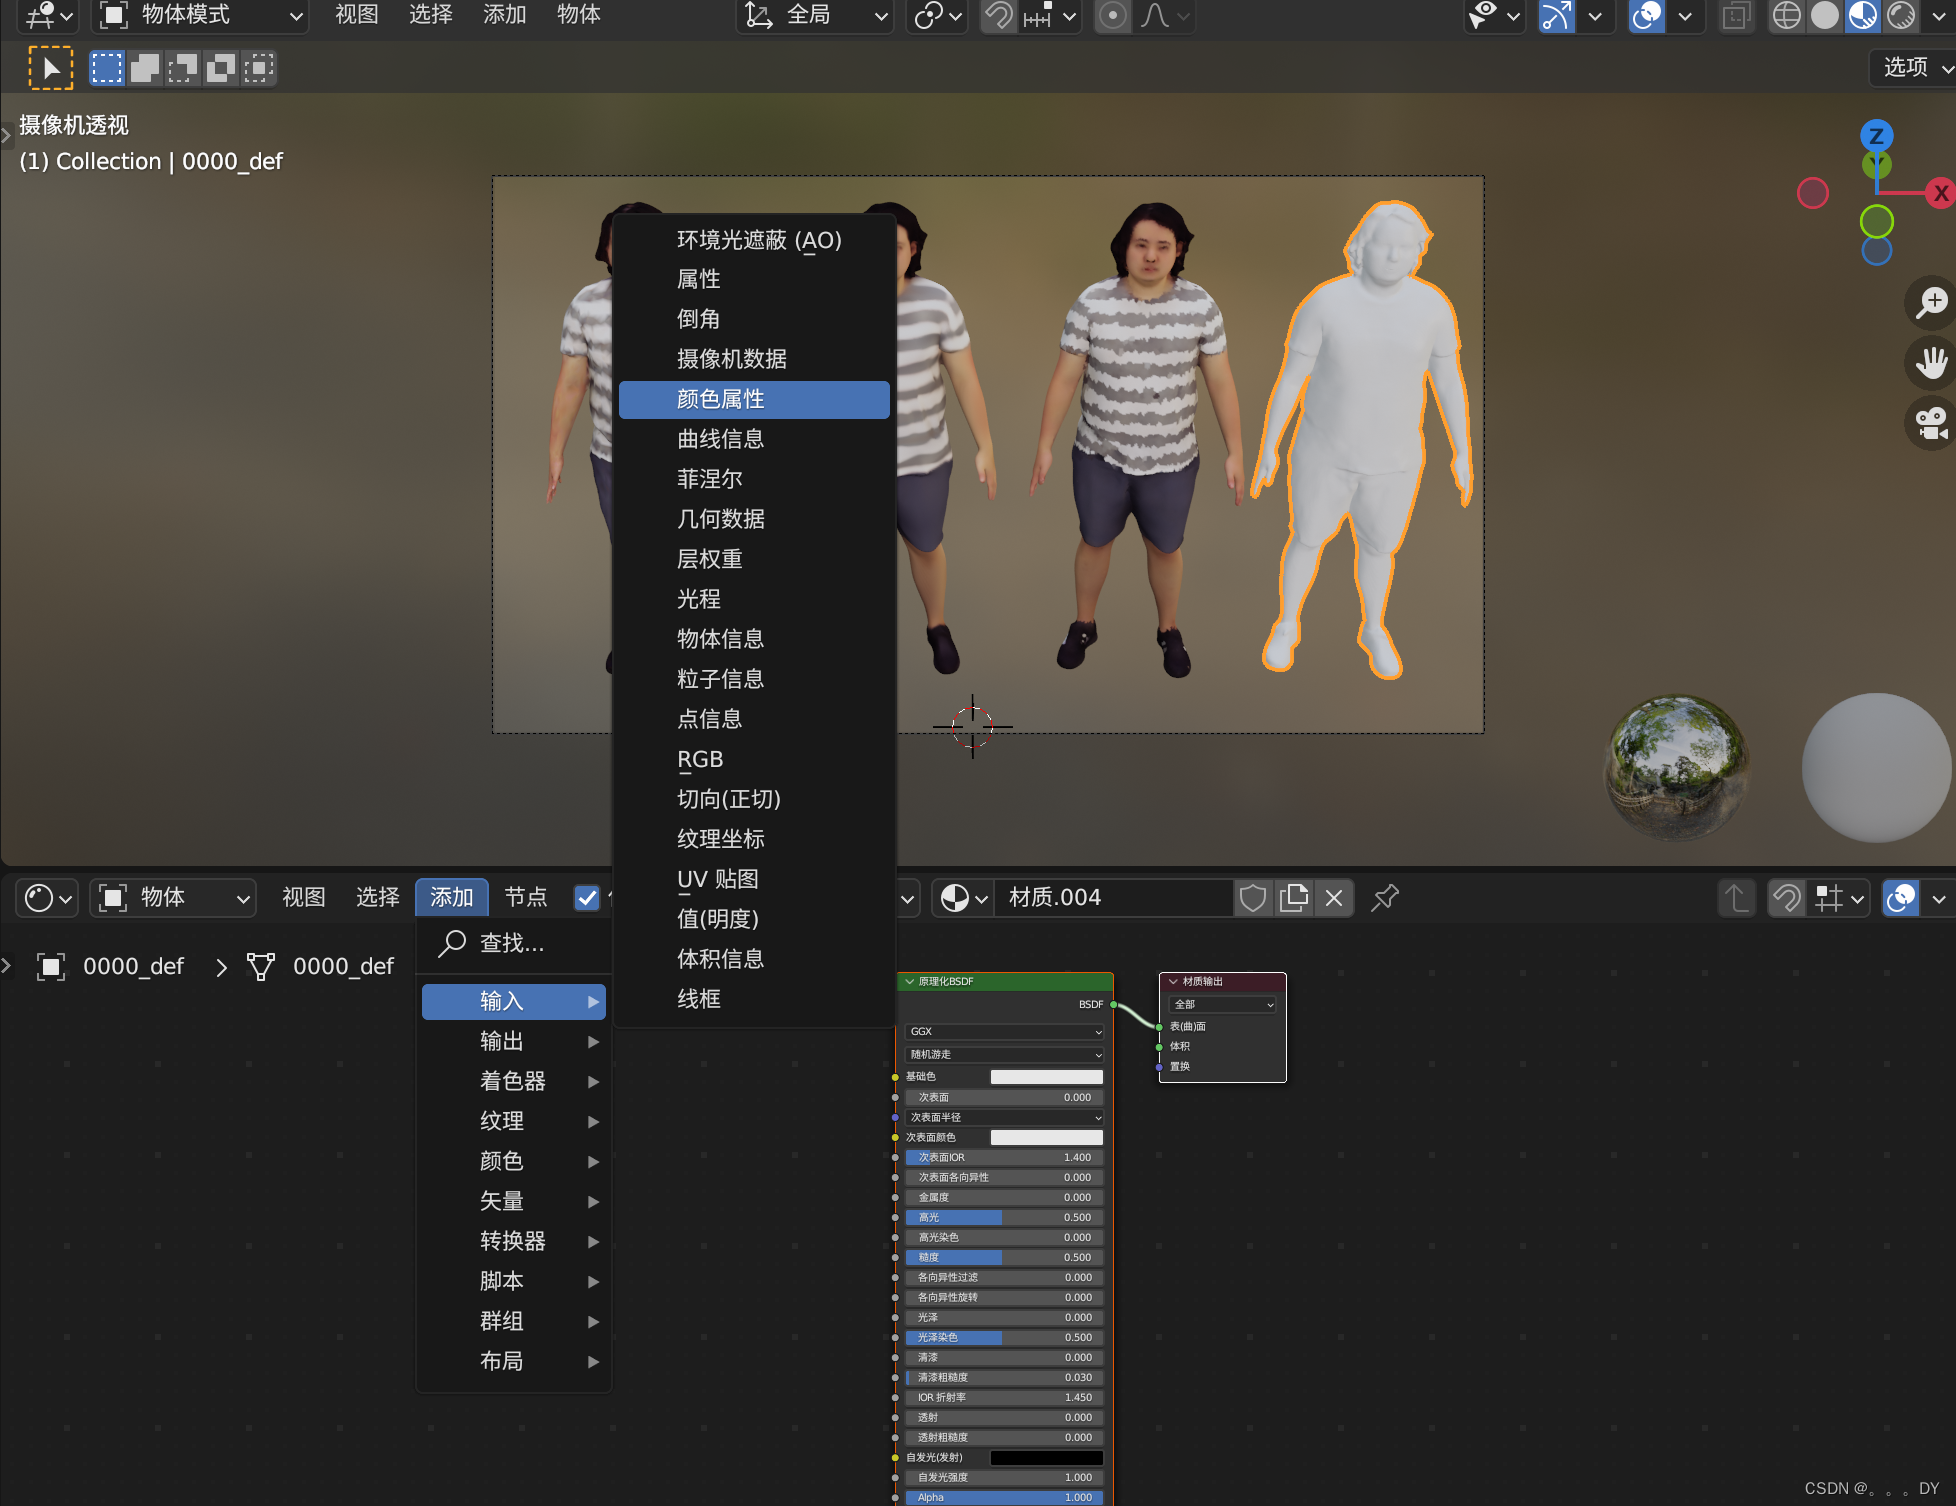The image size is (1956, 1506).
Task: Click the zoom magnifier icon in viewport sidebar
Action: 1931,302
